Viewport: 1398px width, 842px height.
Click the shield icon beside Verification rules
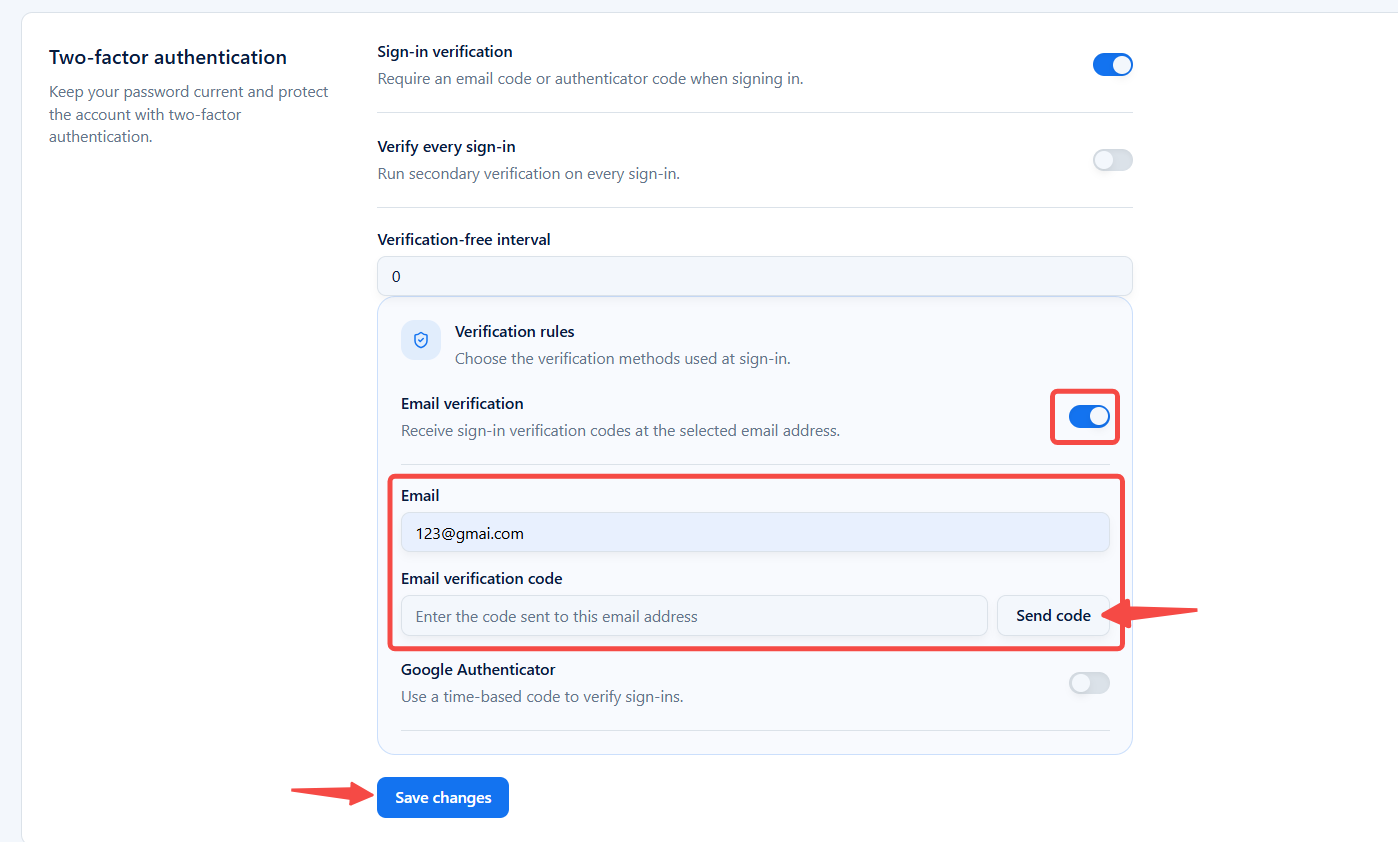[421, 340]
